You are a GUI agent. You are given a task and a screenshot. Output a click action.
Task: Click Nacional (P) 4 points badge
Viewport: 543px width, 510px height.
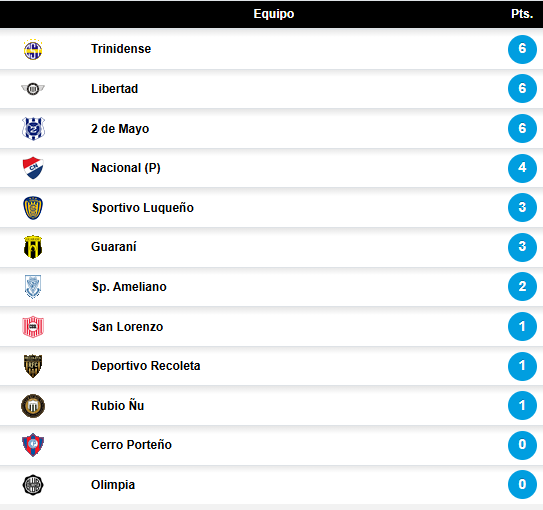(x=522, y=168)
